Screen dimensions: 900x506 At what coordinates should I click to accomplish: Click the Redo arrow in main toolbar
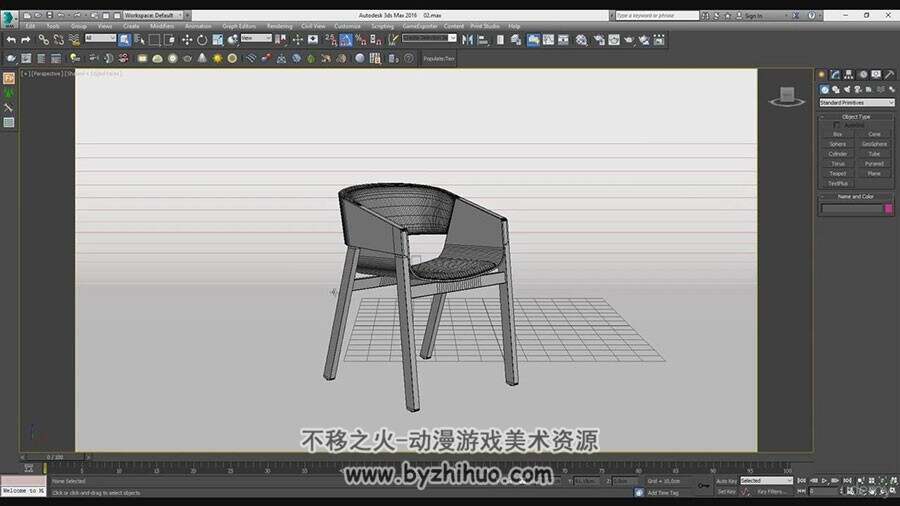pyautogui.click(x=26, y=40)
